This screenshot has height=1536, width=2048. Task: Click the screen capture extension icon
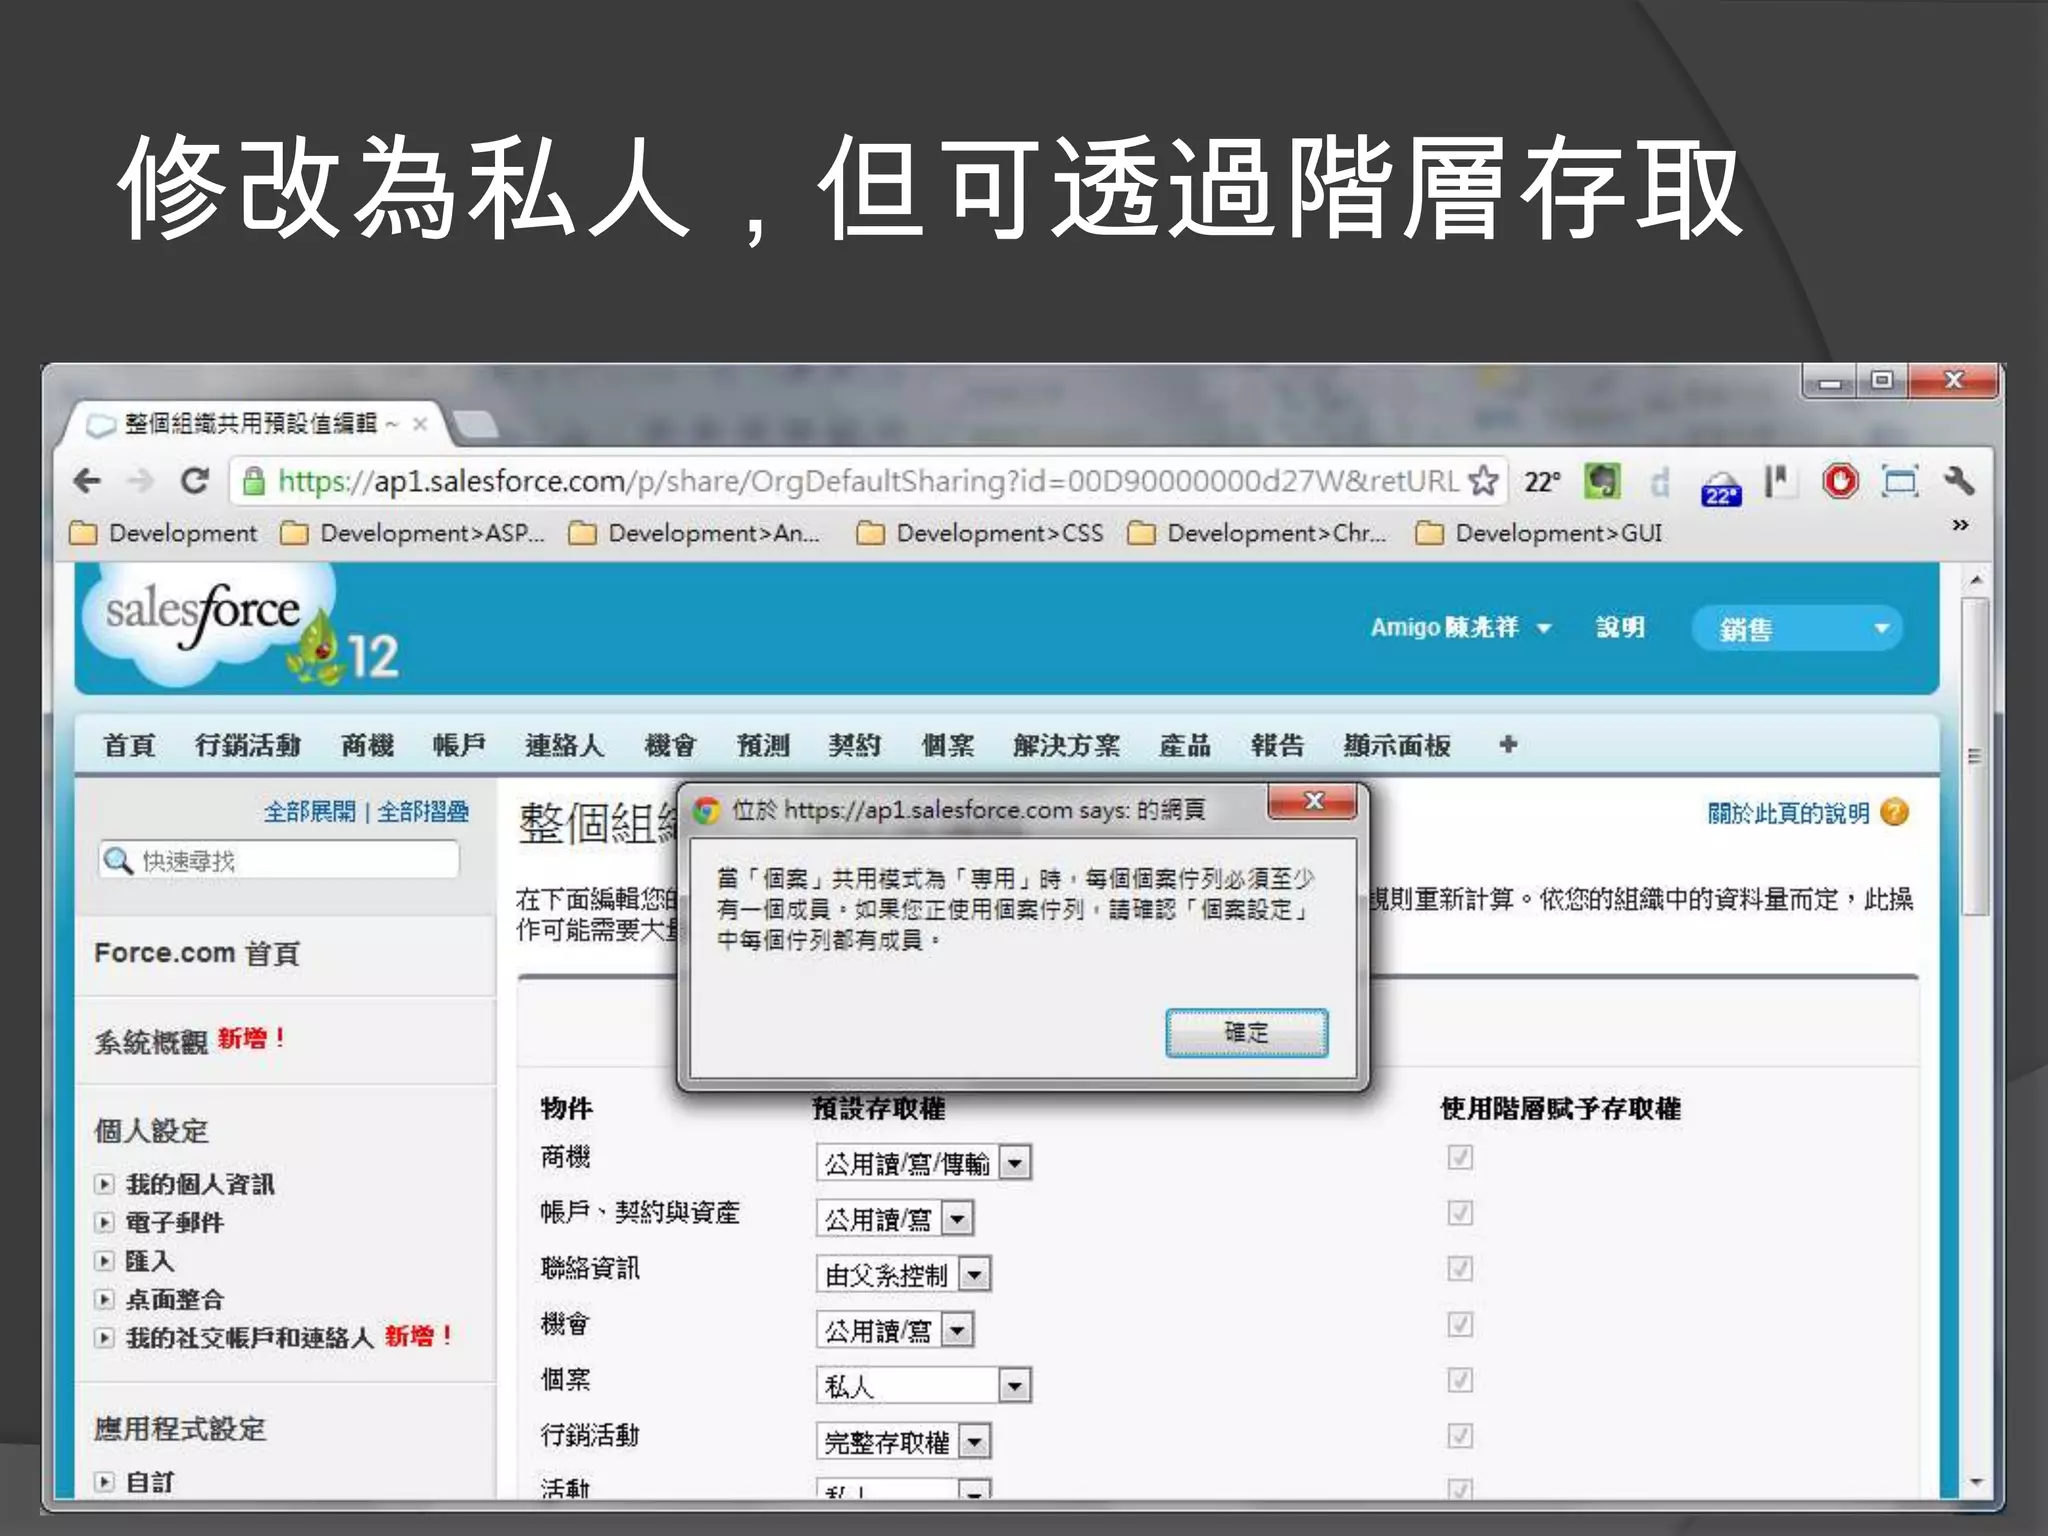point(1900,481)
